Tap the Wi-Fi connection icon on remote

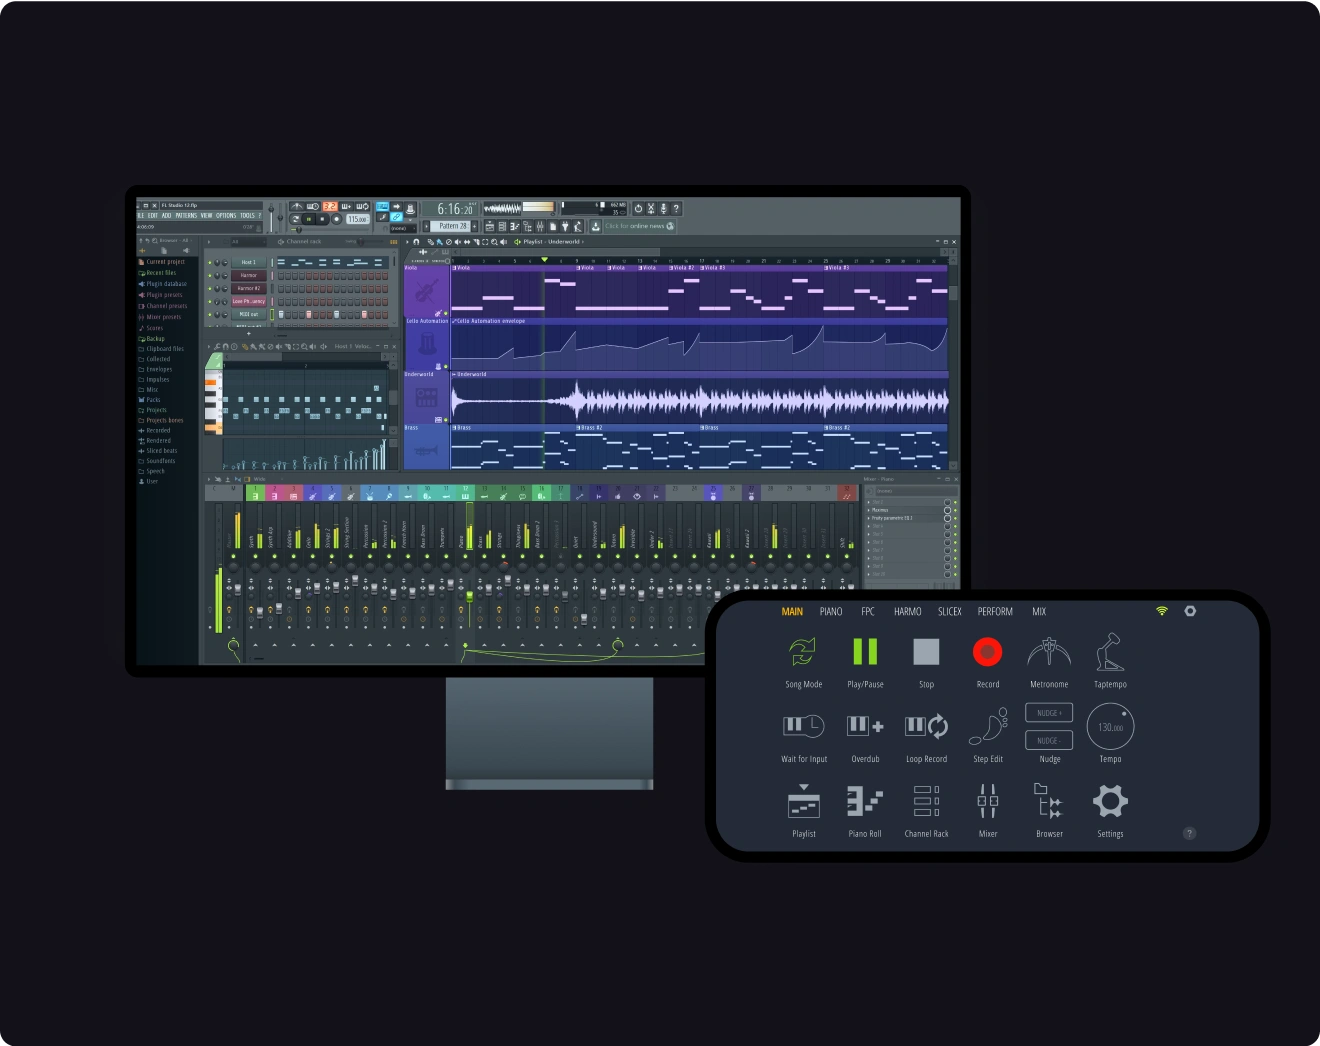pos(1162,611)
